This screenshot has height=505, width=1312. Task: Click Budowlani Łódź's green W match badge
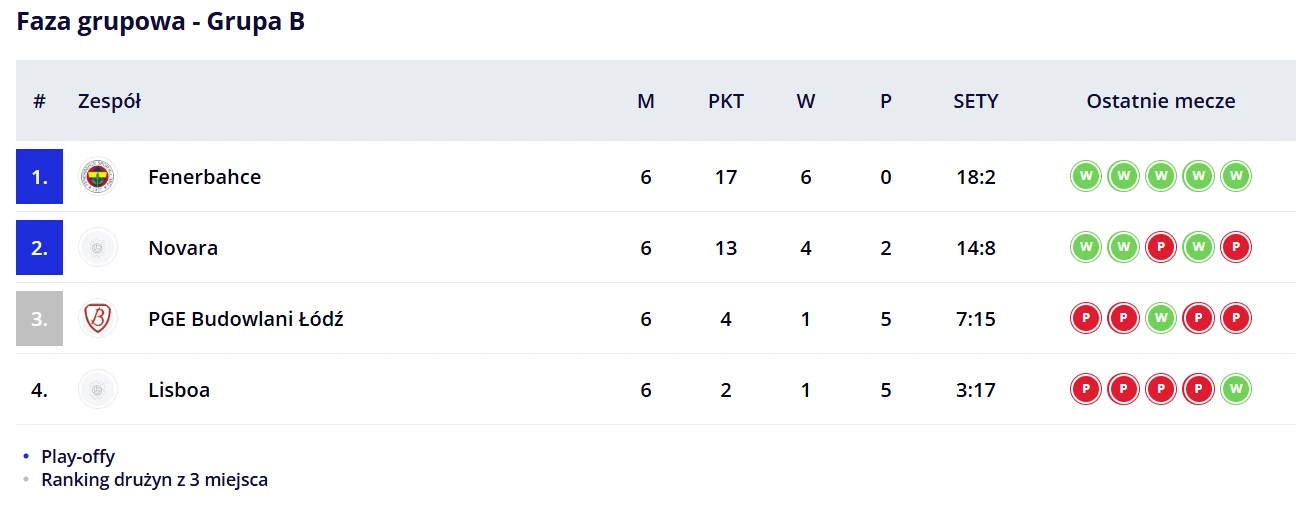pos(1161,319)
